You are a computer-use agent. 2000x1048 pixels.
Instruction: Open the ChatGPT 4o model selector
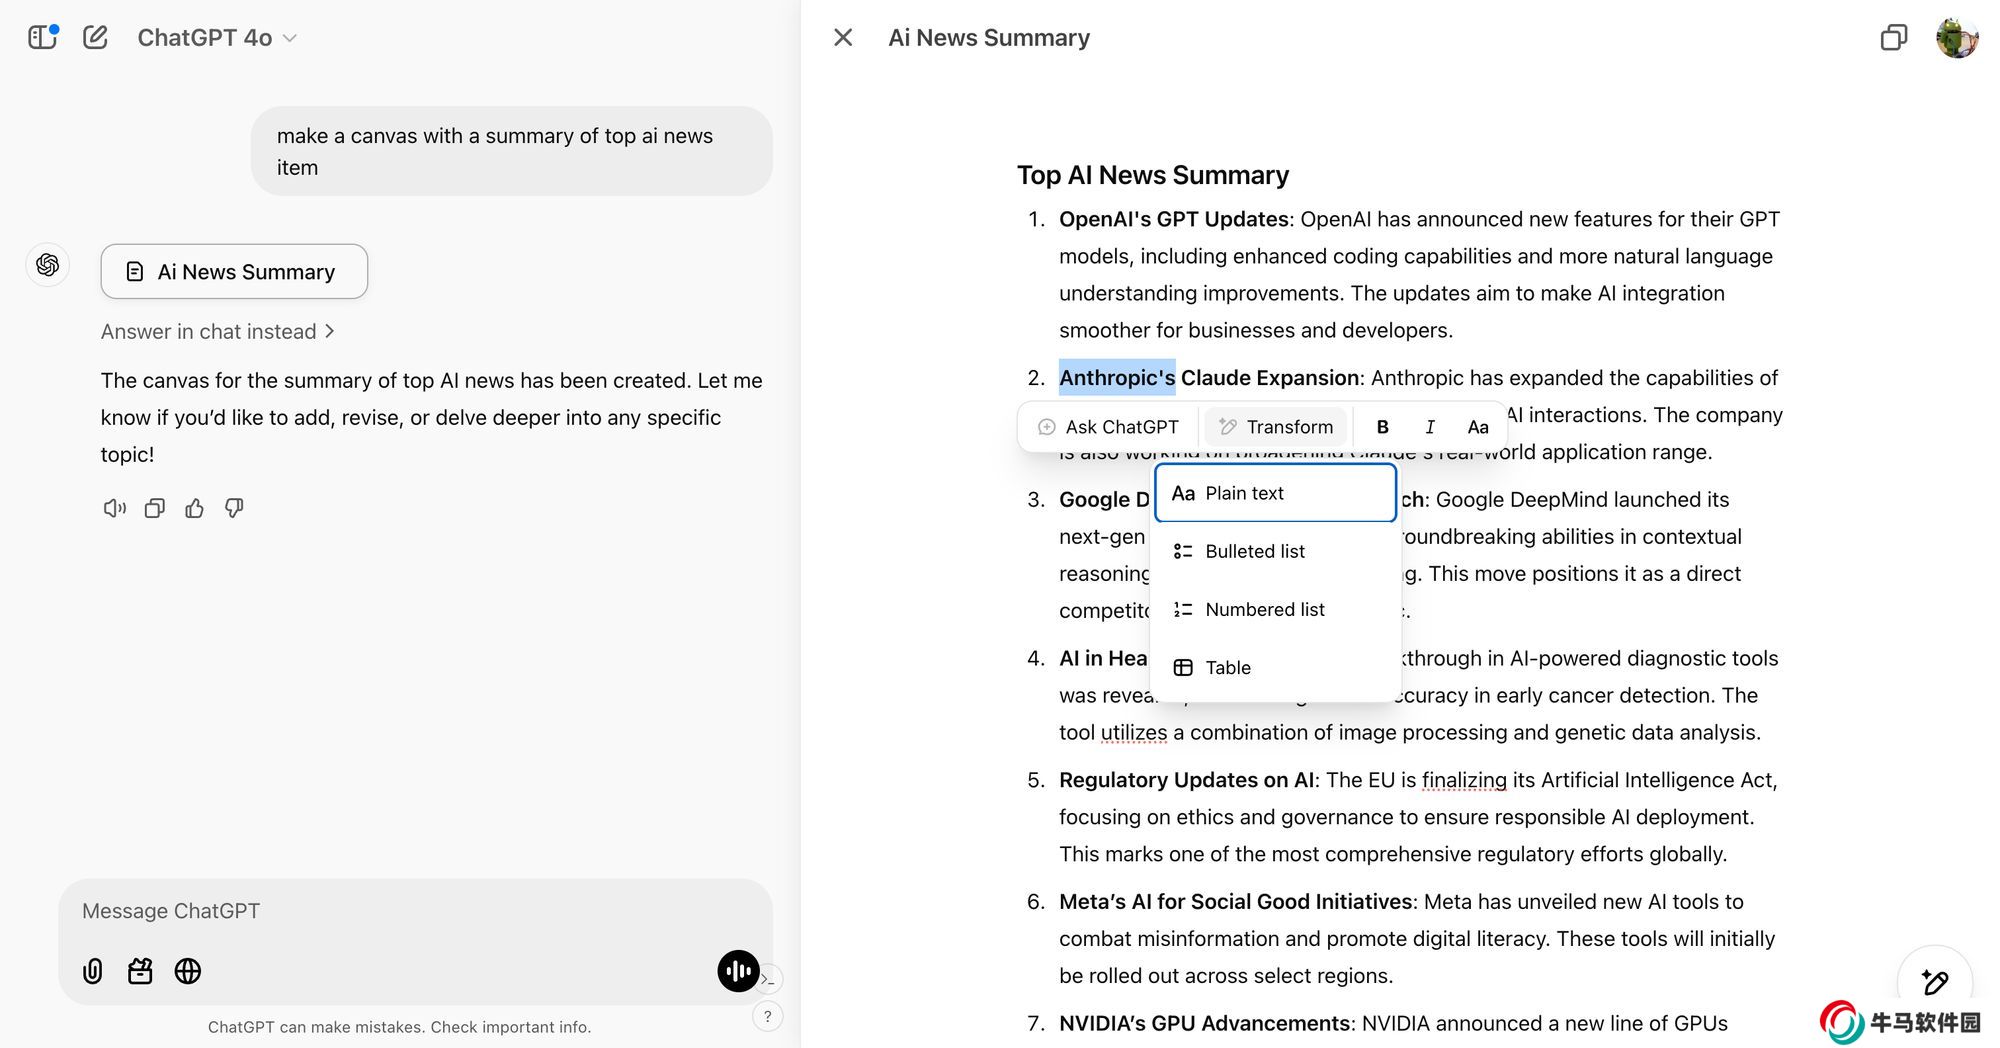(x=217, y=38)
